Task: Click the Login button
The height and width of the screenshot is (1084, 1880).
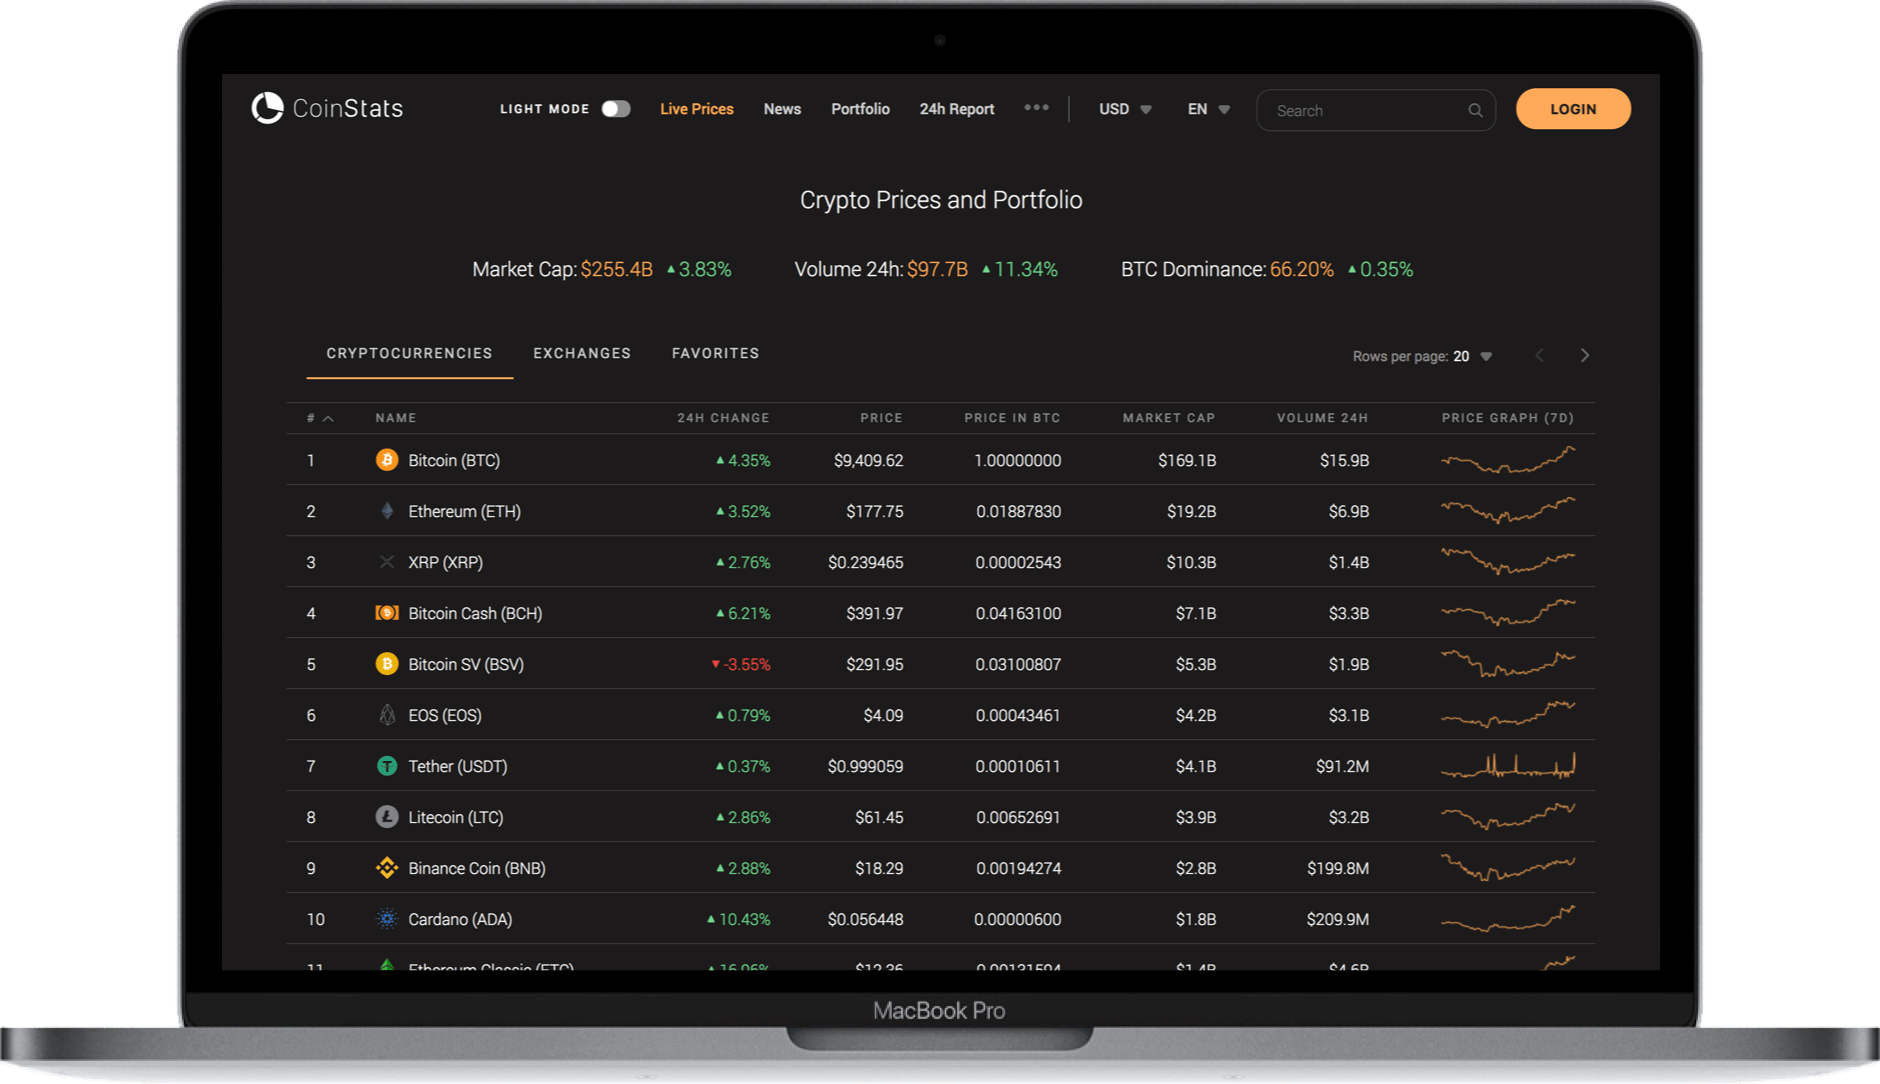Action: pos(1573,109)
